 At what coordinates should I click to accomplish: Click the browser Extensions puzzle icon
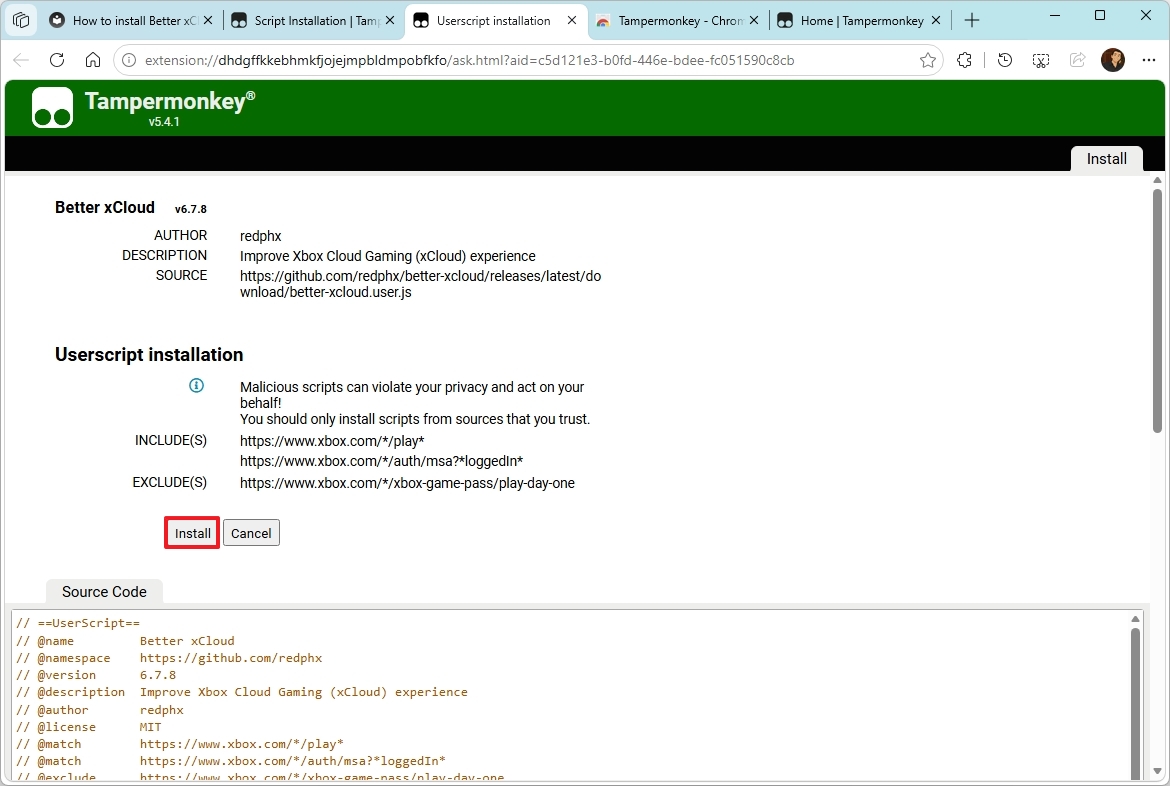point(963,60)
